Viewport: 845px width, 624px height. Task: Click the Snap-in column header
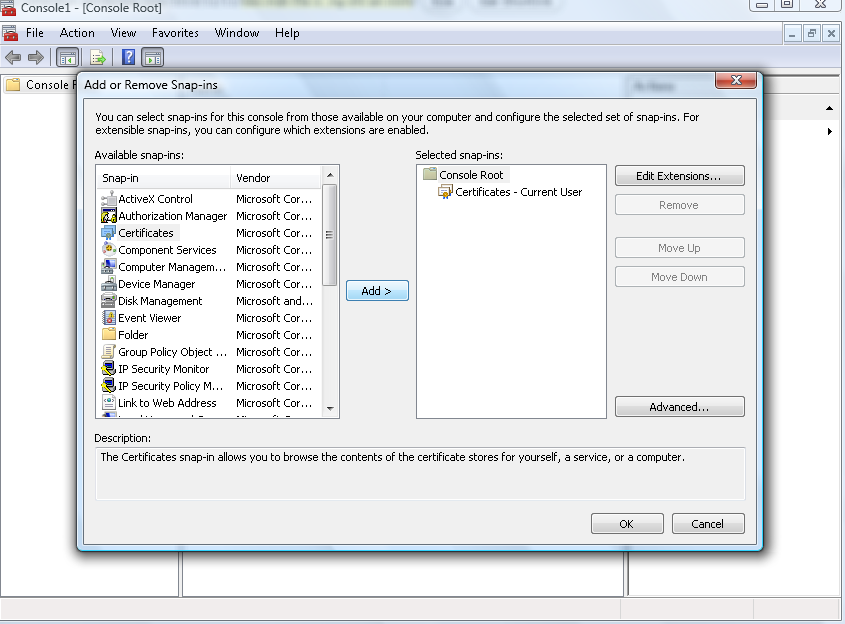[164, 178]
